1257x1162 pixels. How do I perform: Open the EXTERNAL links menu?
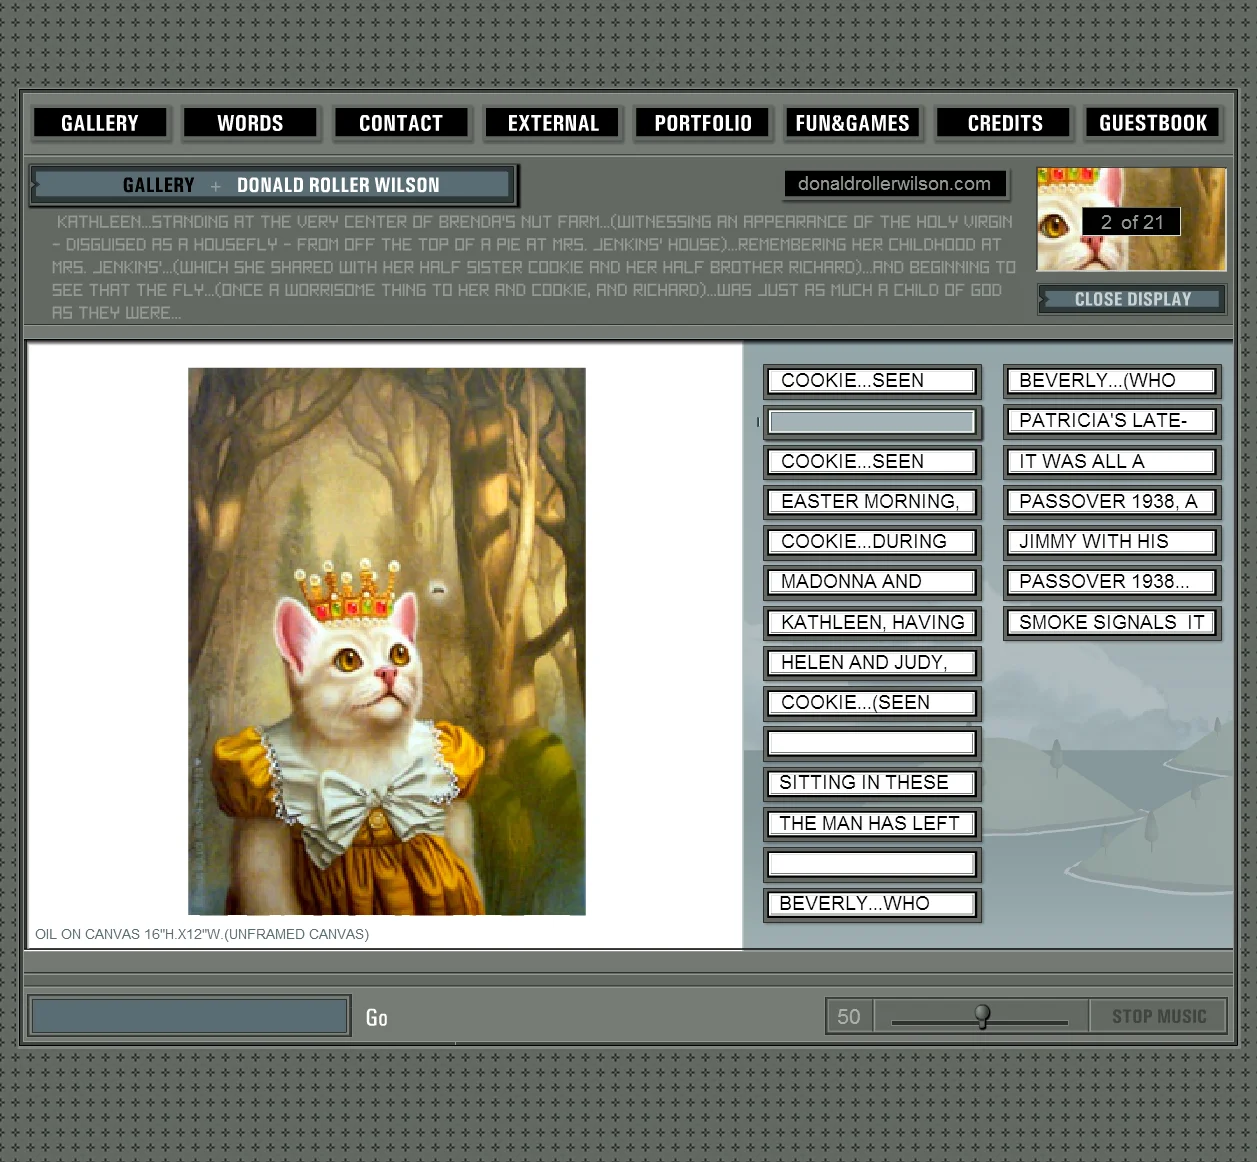(x=553, y=123)
